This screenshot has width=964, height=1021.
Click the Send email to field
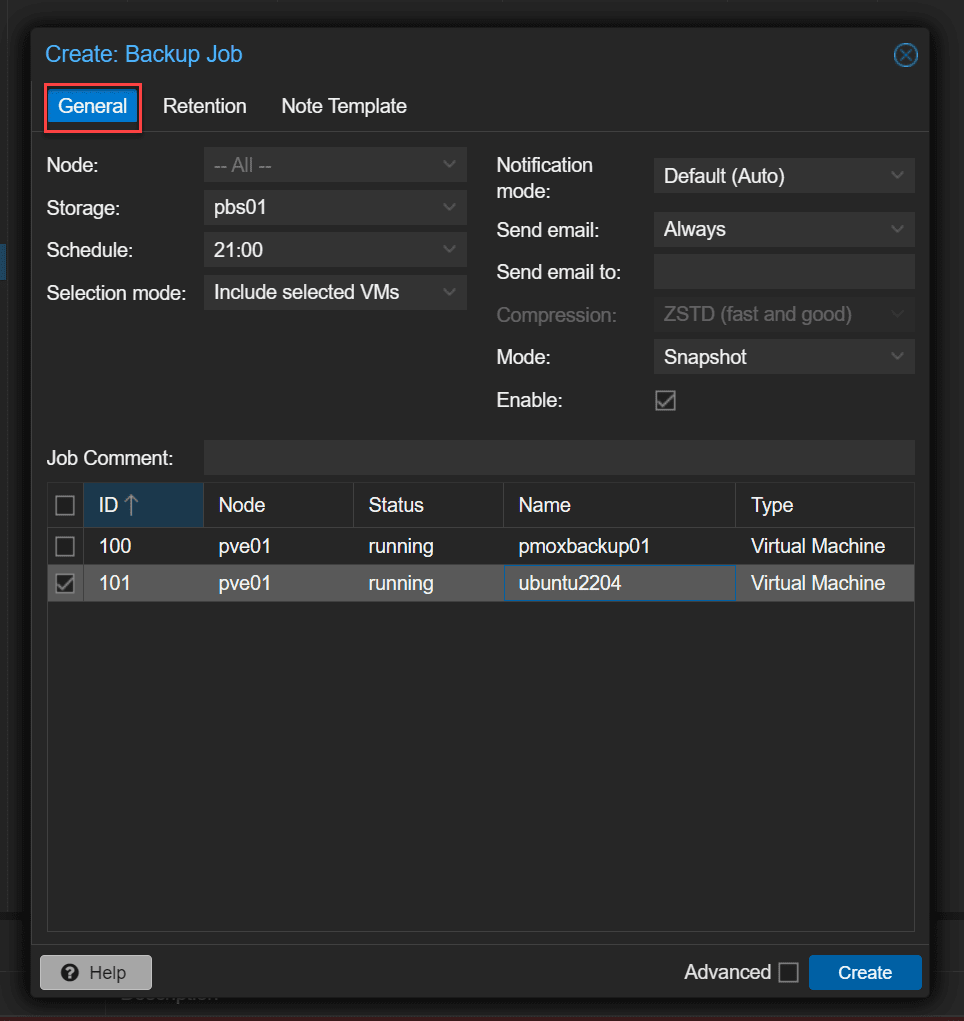pyautogui.click(x=783, y=272)
